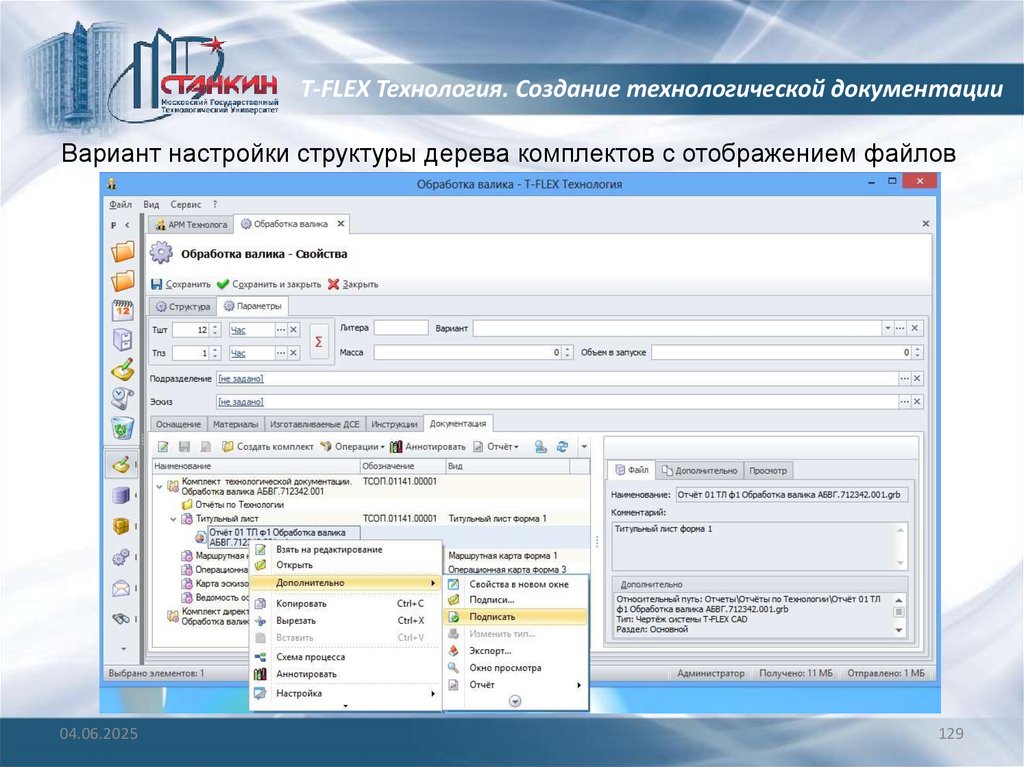Collapse the sidebar using the < arrow
The image size is (1024, 767).
coord(127,225)
